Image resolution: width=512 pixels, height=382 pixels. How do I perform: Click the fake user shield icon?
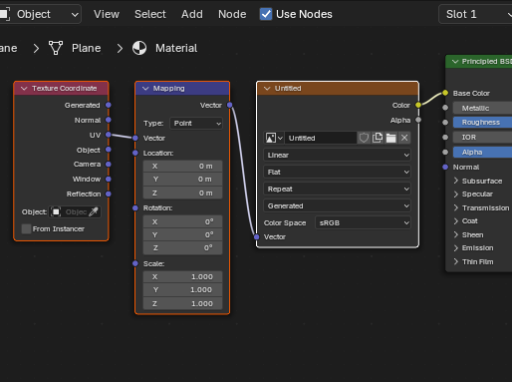(x=364, y=138)
